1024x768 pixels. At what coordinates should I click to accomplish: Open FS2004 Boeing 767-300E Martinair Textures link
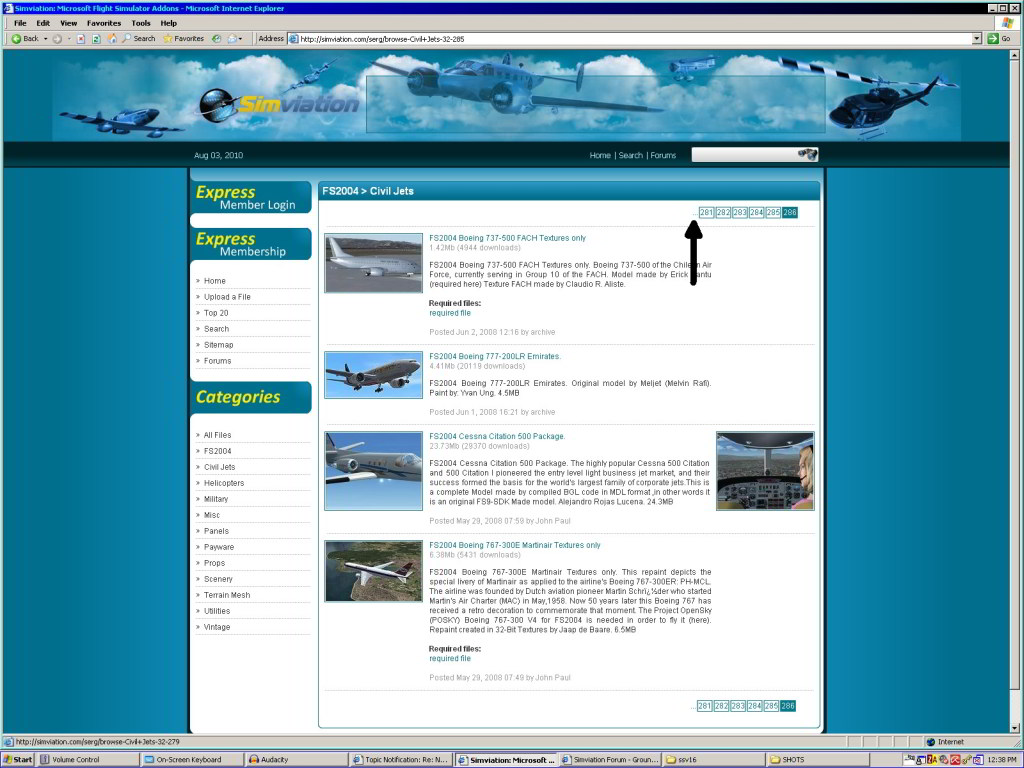(515, 545)
